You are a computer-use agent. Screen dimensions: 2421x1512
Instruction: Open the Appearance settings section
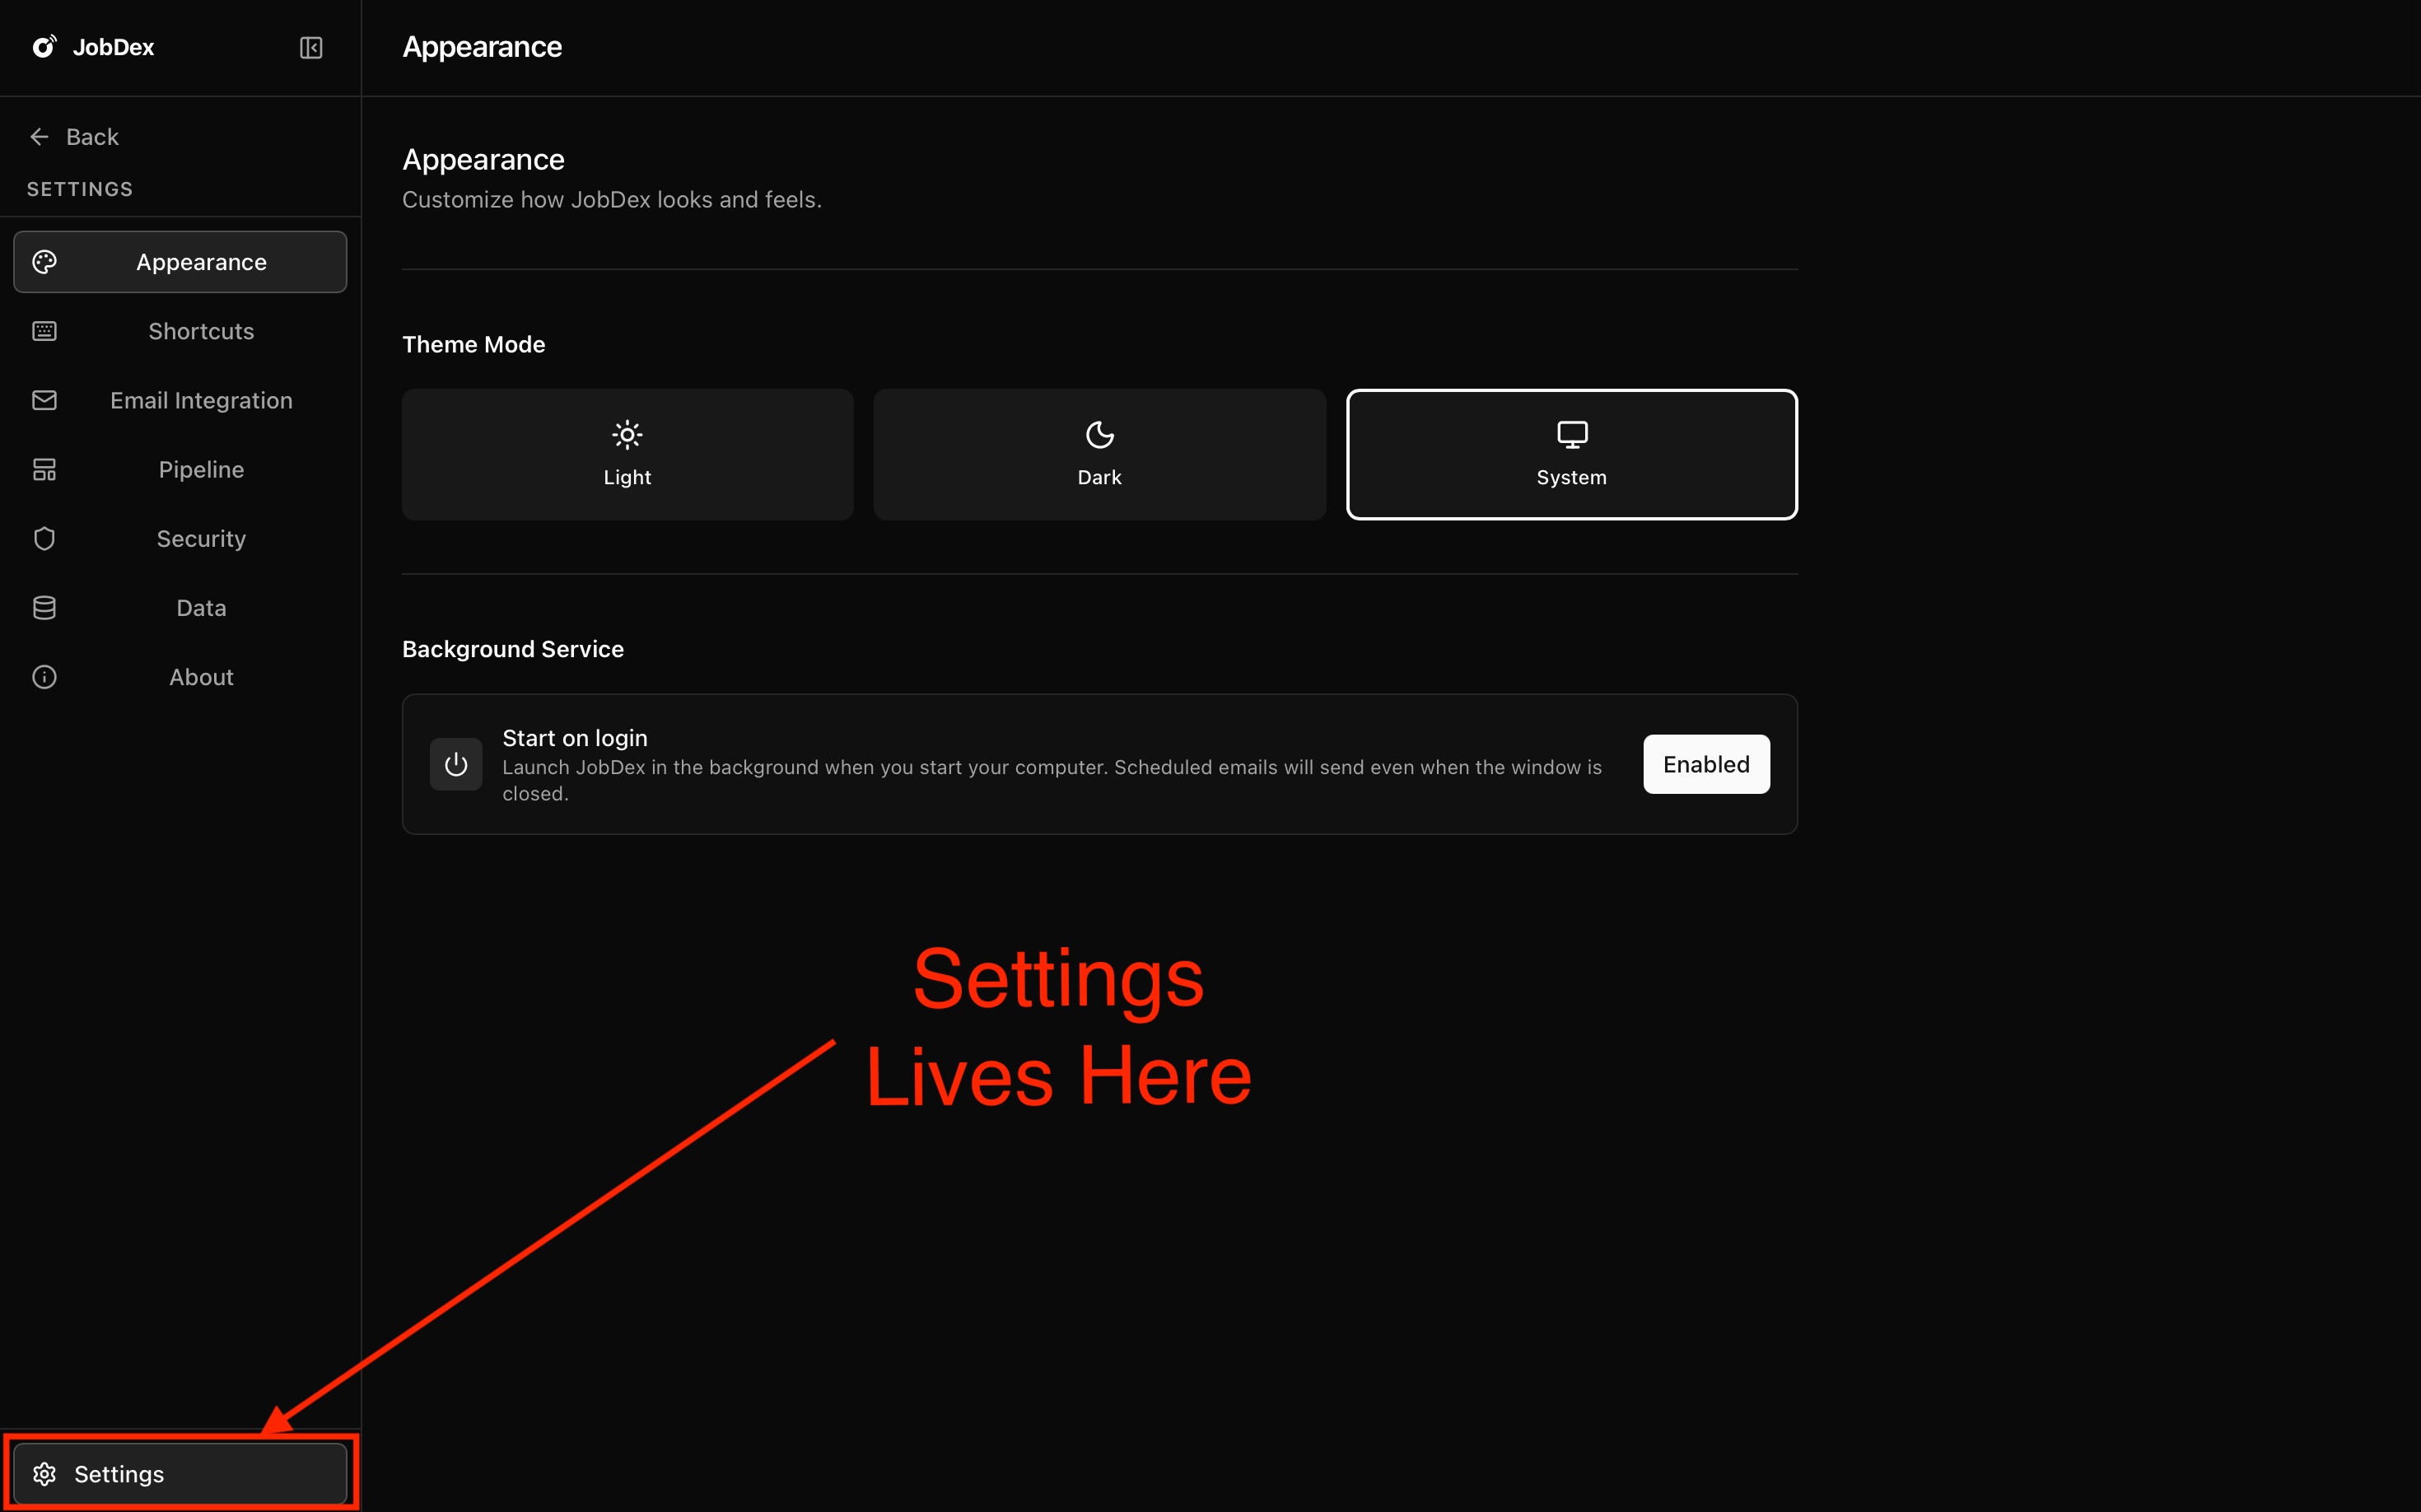[x=180, y=262]
